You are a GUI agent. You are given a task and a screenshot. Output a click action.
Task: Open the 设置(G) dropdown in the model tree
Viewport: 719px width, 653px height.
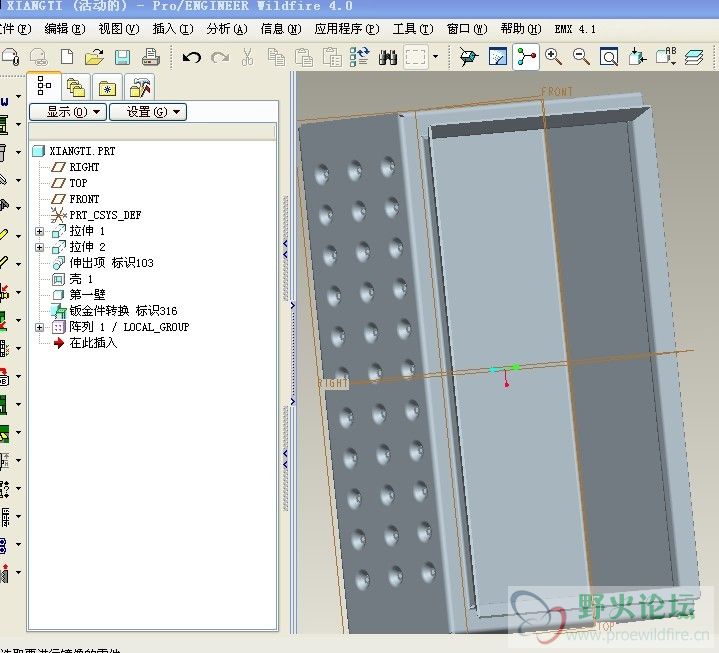tap(148, 112)
